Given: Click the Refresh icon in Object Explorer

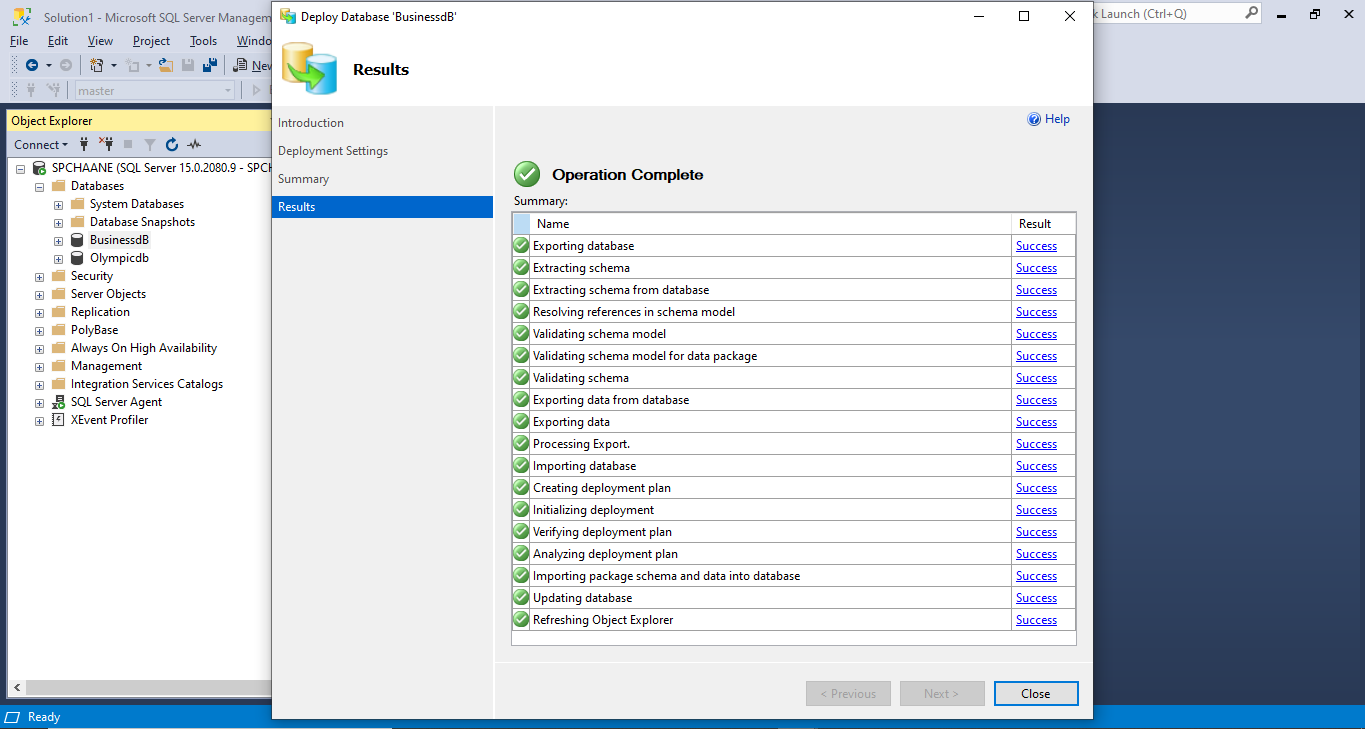Looking at the screenshot, I should [172, 145].
